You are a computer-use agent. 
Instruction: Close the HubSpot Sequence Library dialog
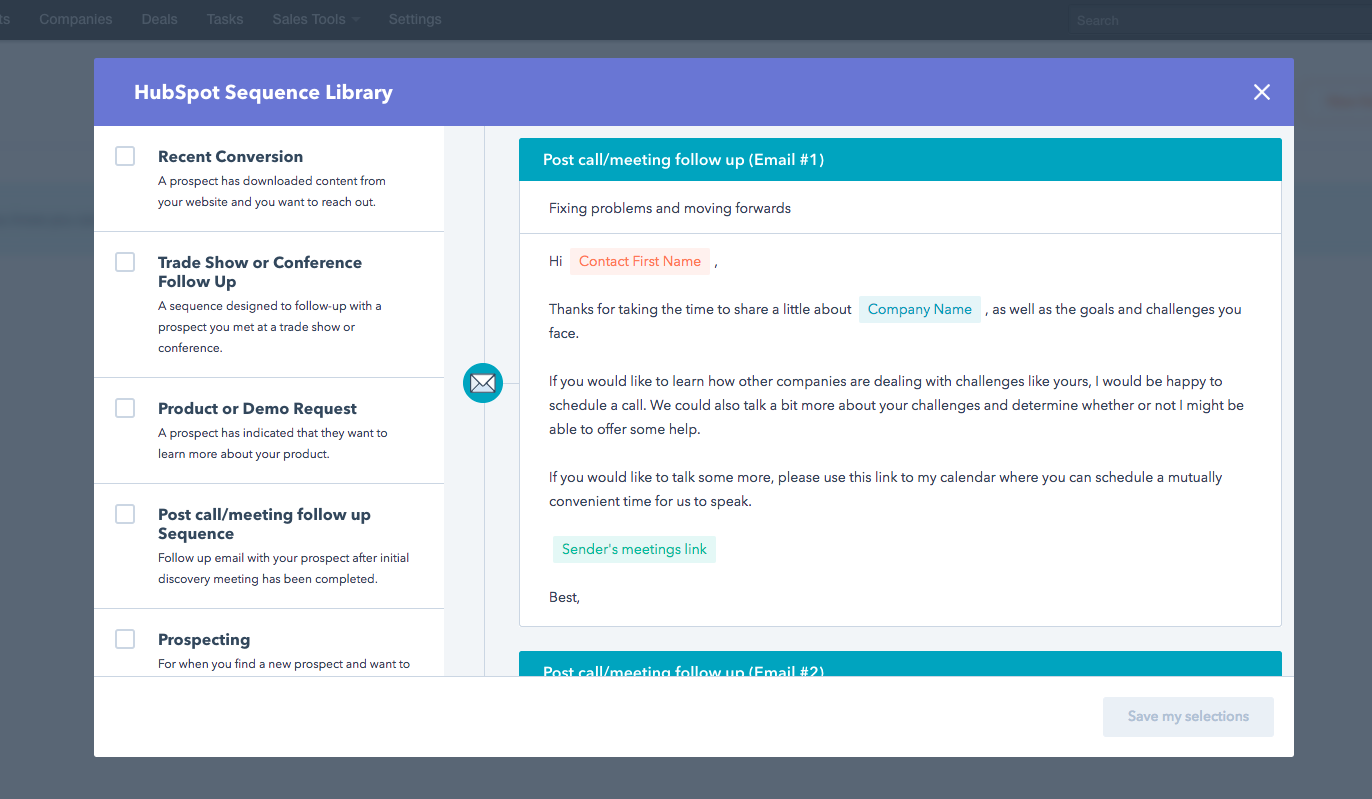pyautogui.click(x=1261, y=92)
